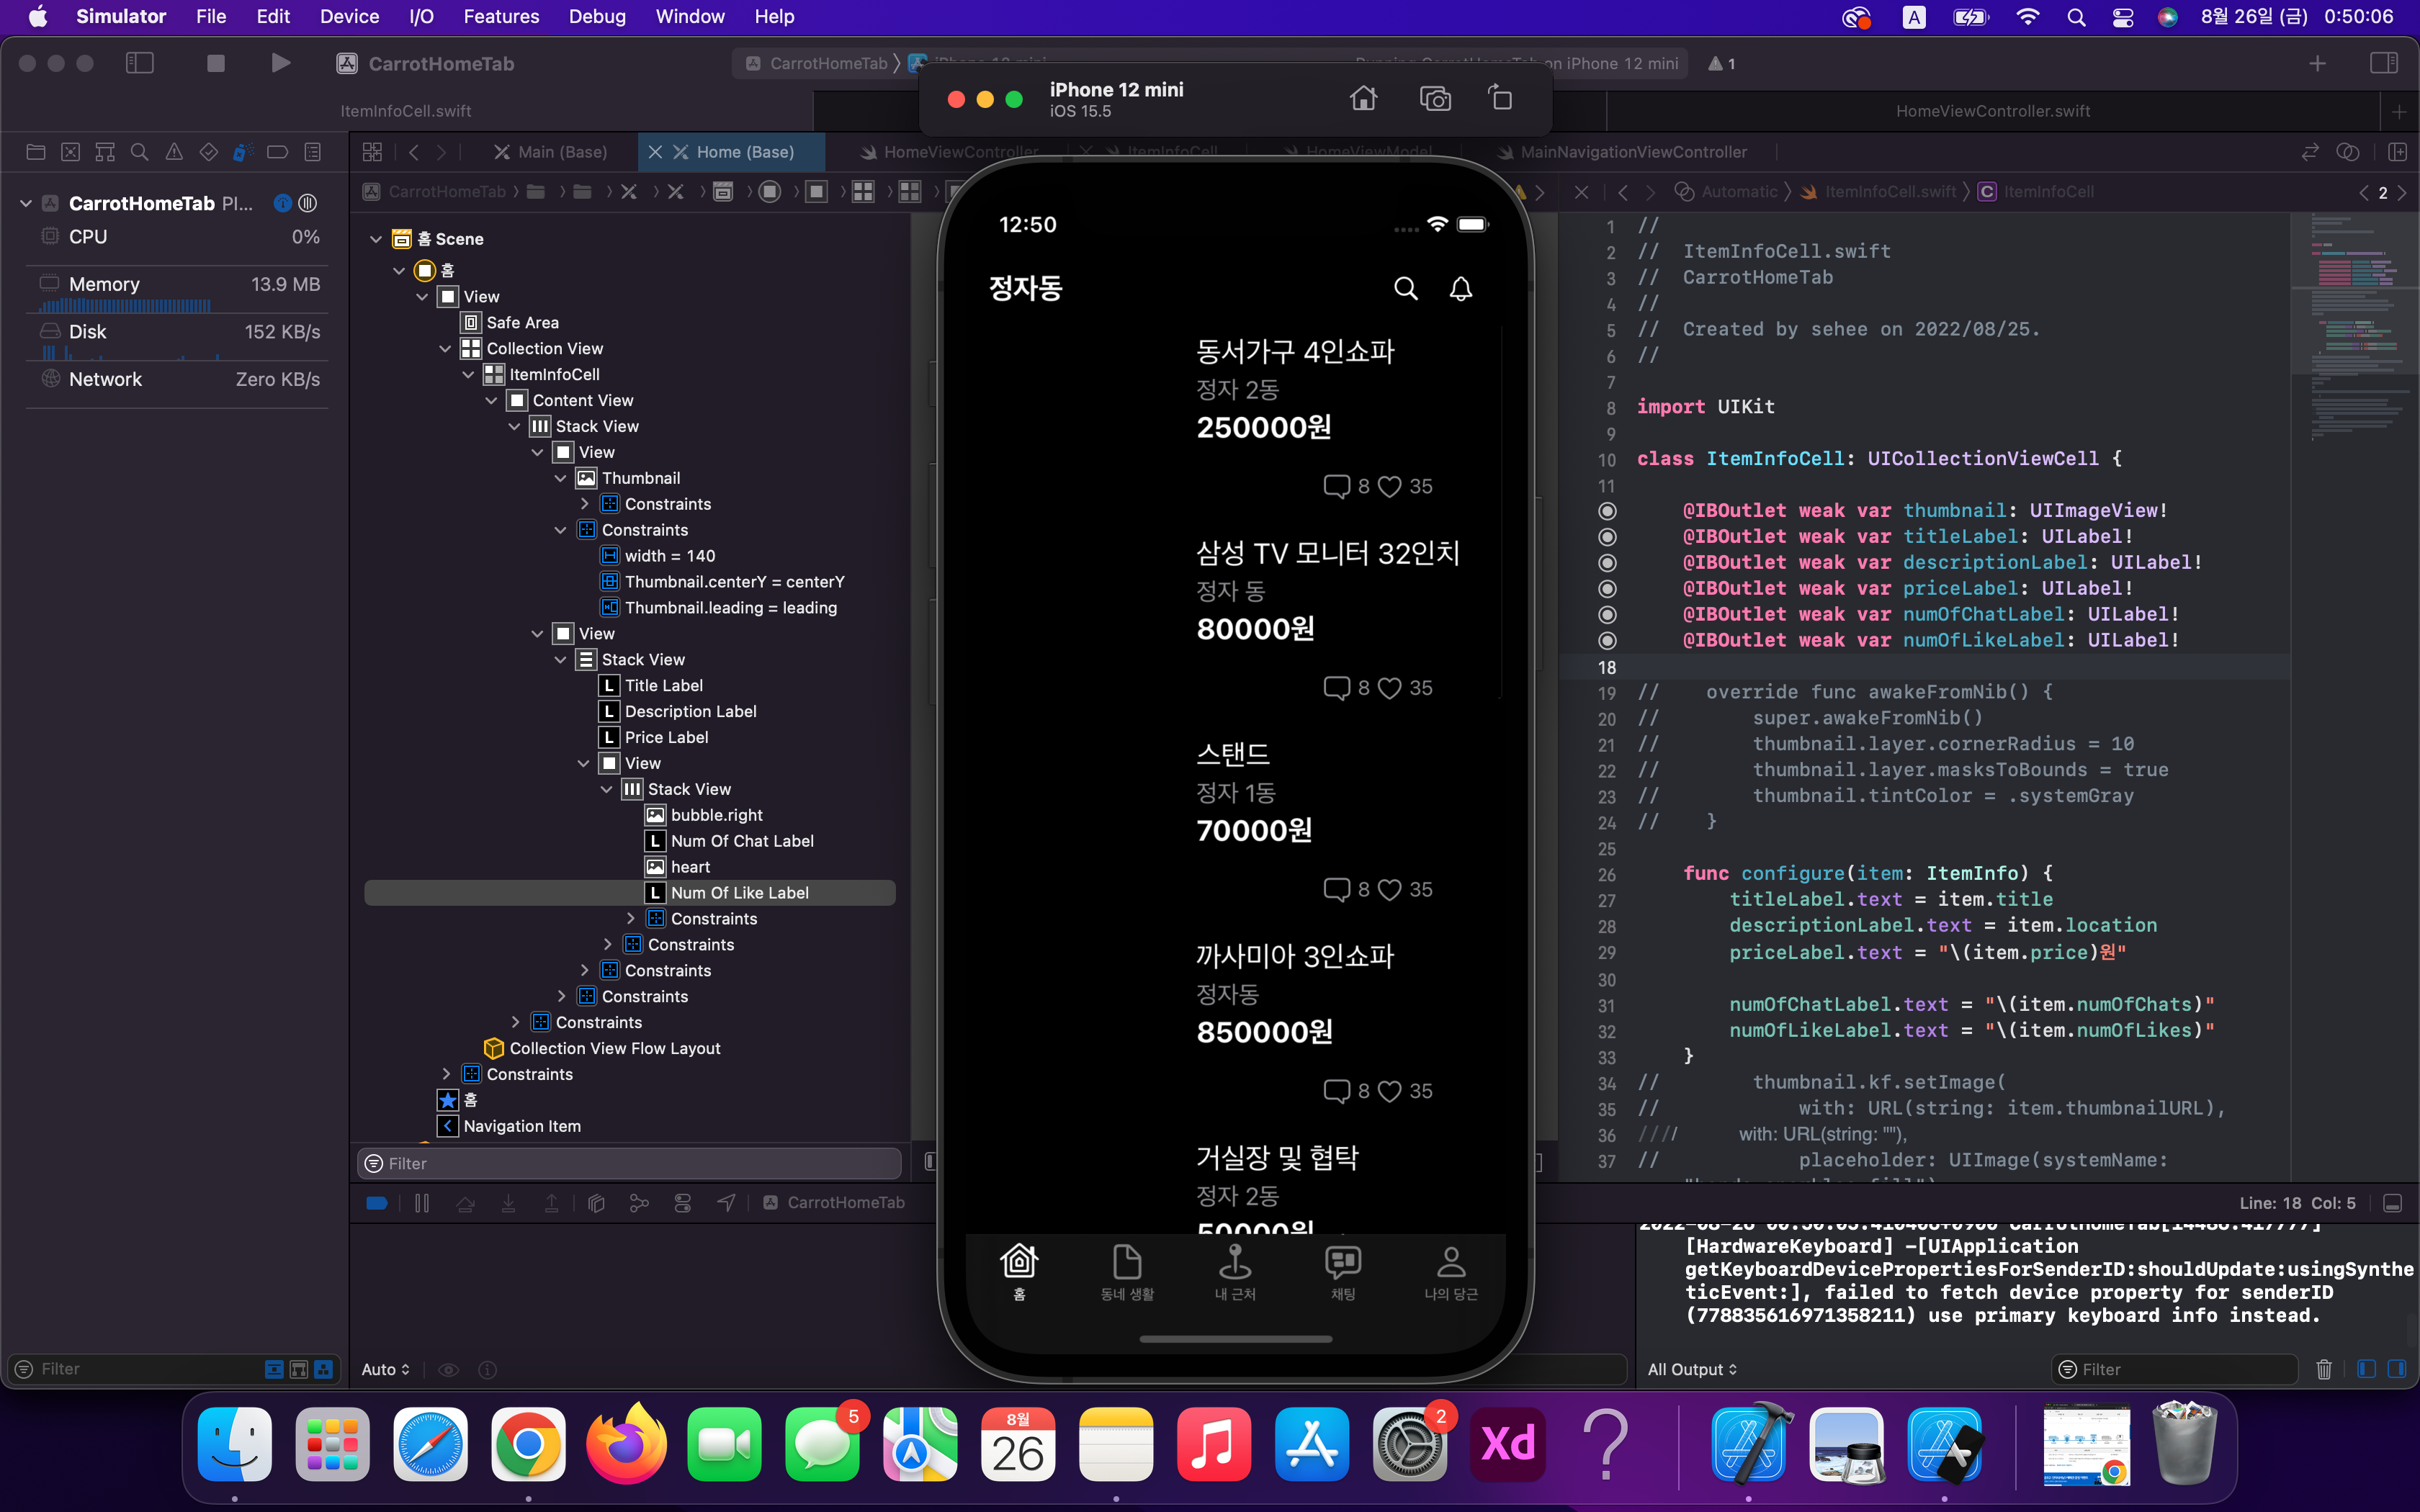2420x1512 pixels.
Task: Tap the notification bell in the app
Action: pos(1460,289)
